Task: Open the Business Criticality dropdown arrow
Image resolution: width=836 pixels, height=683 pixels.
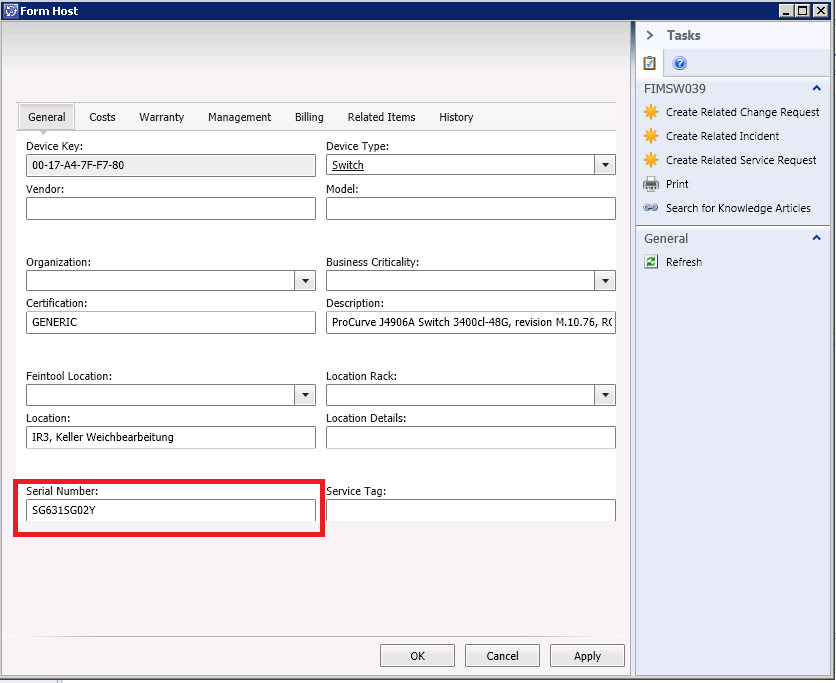Action: (605, 281)
